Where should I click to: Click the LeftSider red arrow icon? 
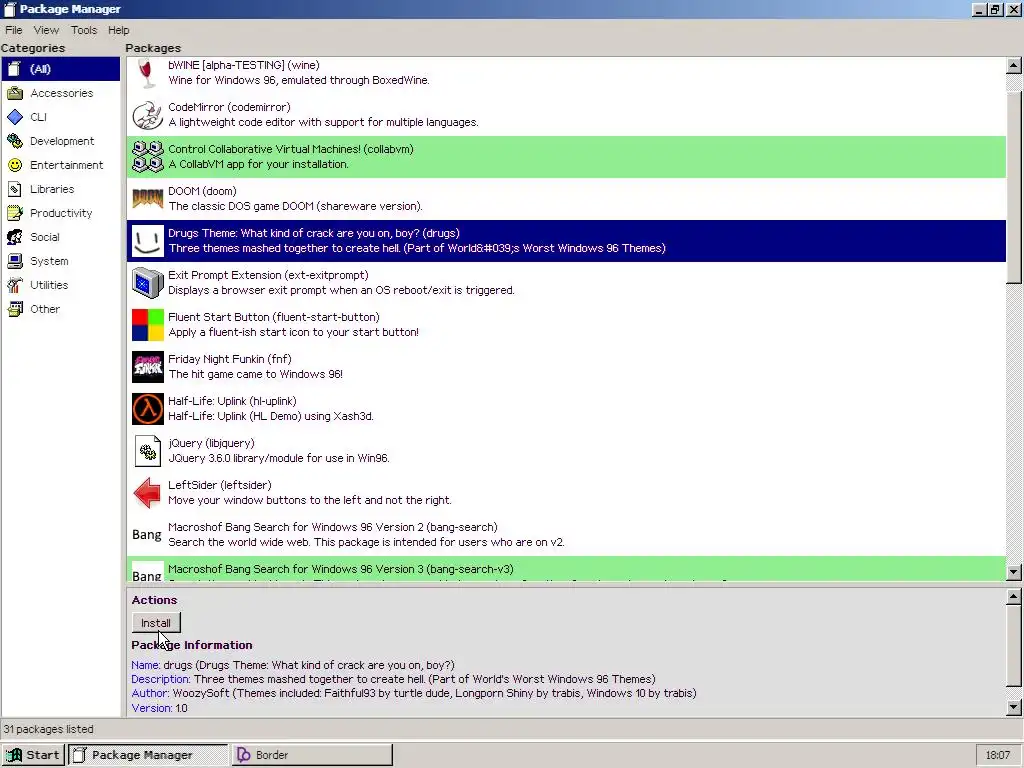[147, 493]
